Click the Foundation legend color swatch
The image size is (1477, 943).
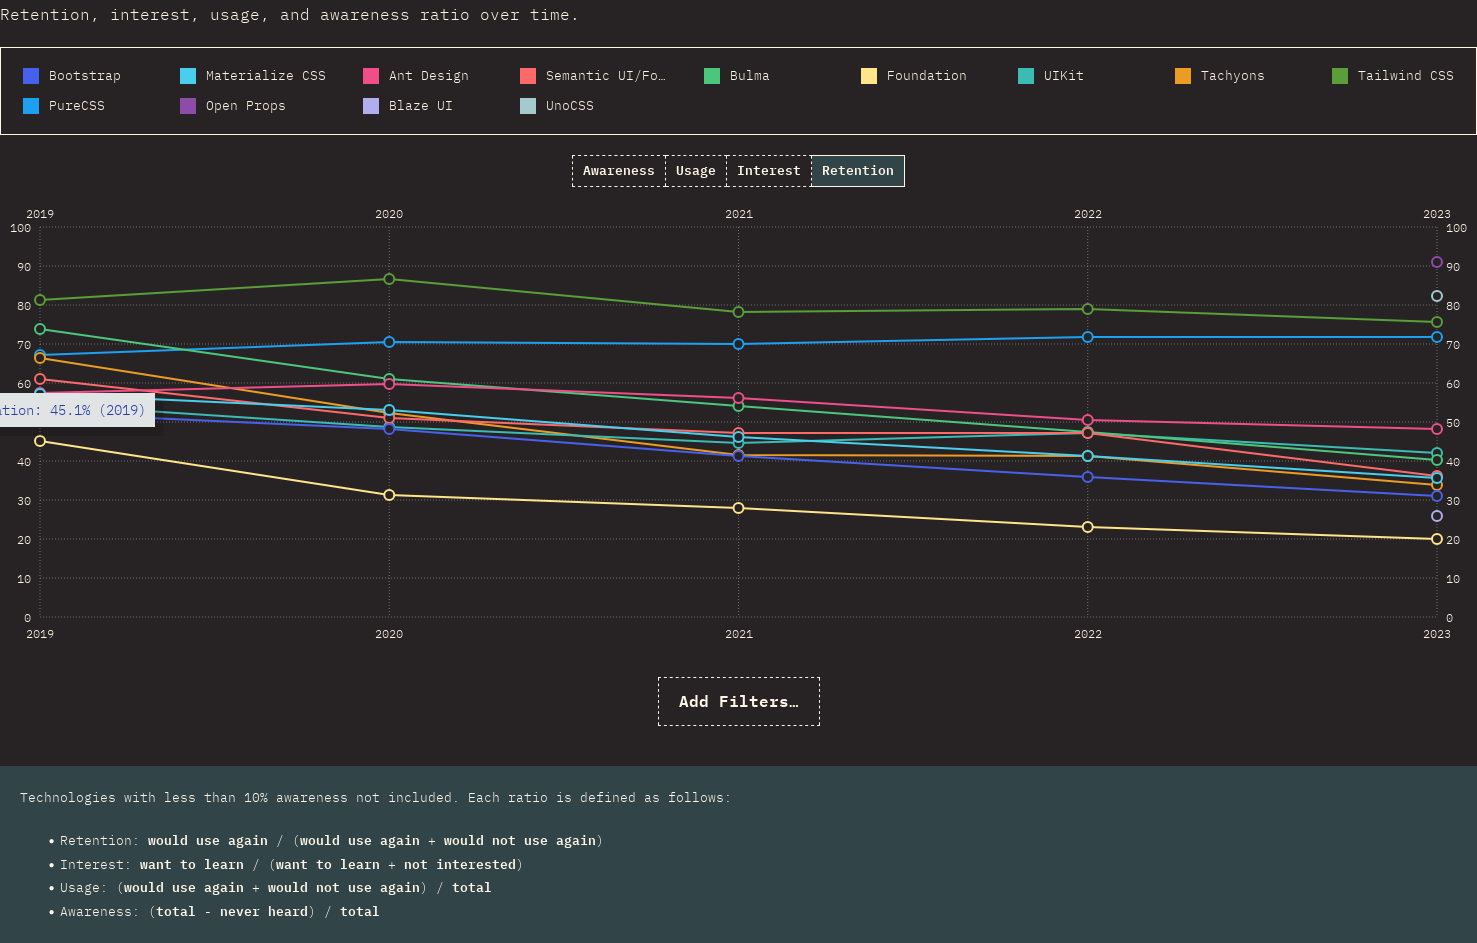[x=869, y=76]
